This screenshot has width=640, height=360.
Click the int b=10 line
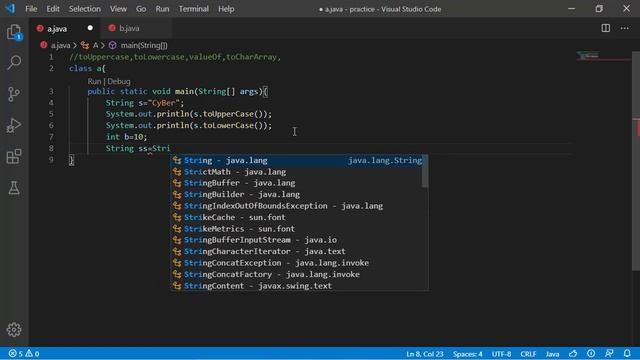pyautogui.click(x=126, y=137)
